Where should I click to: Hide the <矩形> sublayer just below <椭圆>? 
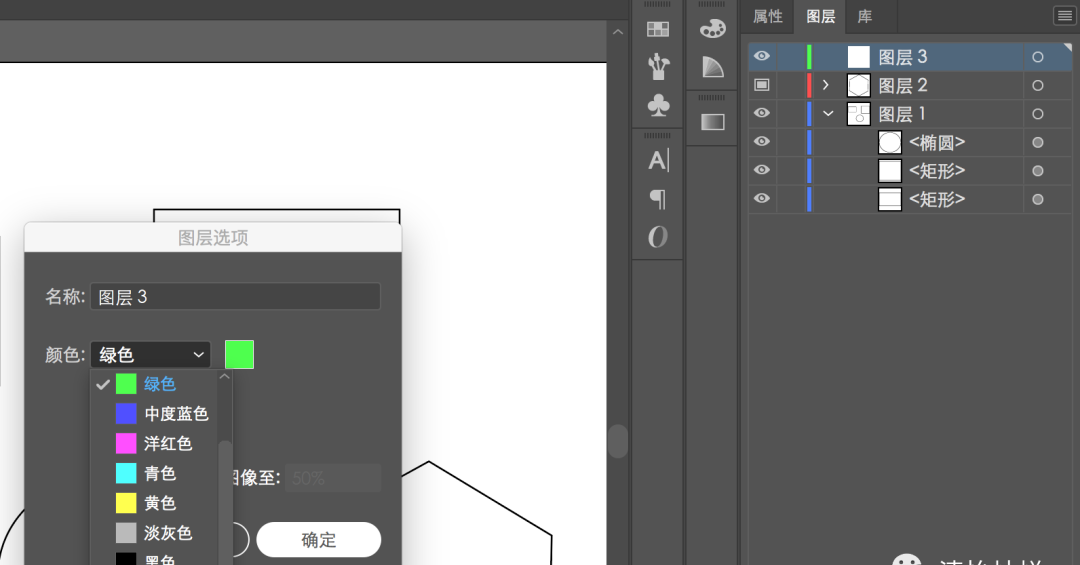762,170
